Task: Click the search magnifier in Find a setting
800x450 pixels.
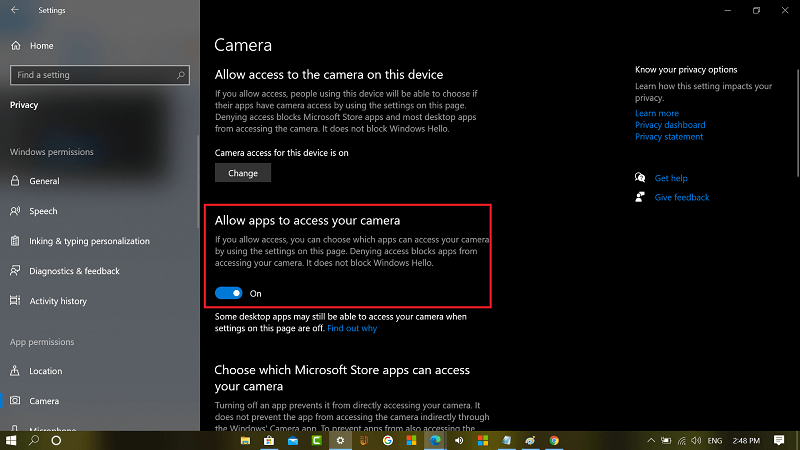Action: [180, 75]
